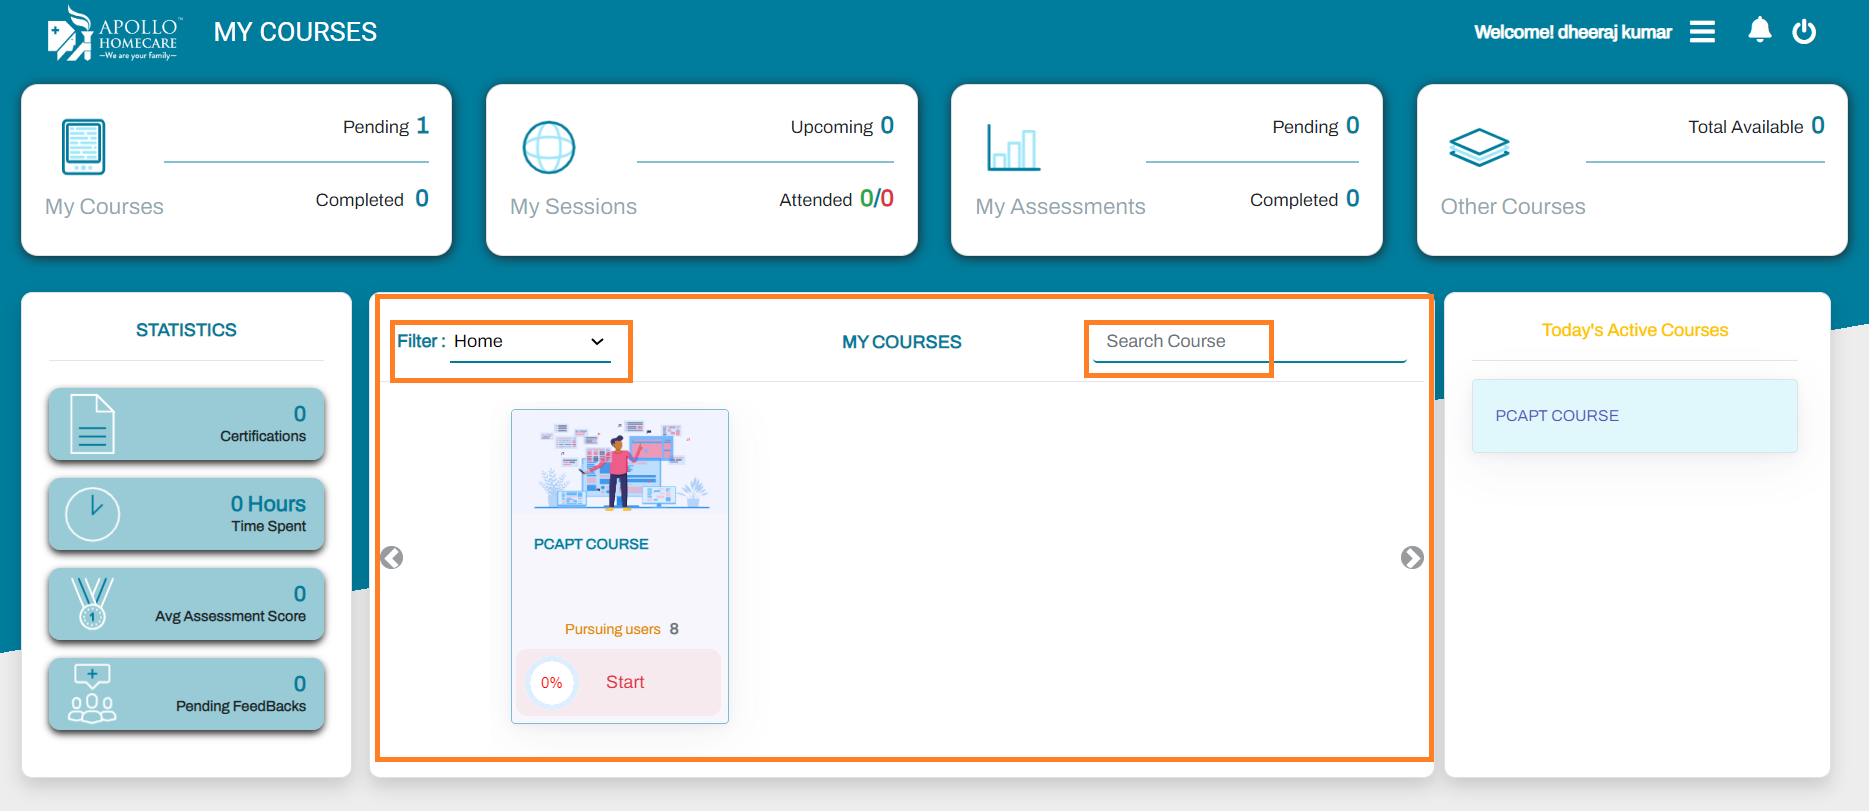Open the Filter Home dropdown
This screenshot has width=1869, height=811.
(529, 342)
